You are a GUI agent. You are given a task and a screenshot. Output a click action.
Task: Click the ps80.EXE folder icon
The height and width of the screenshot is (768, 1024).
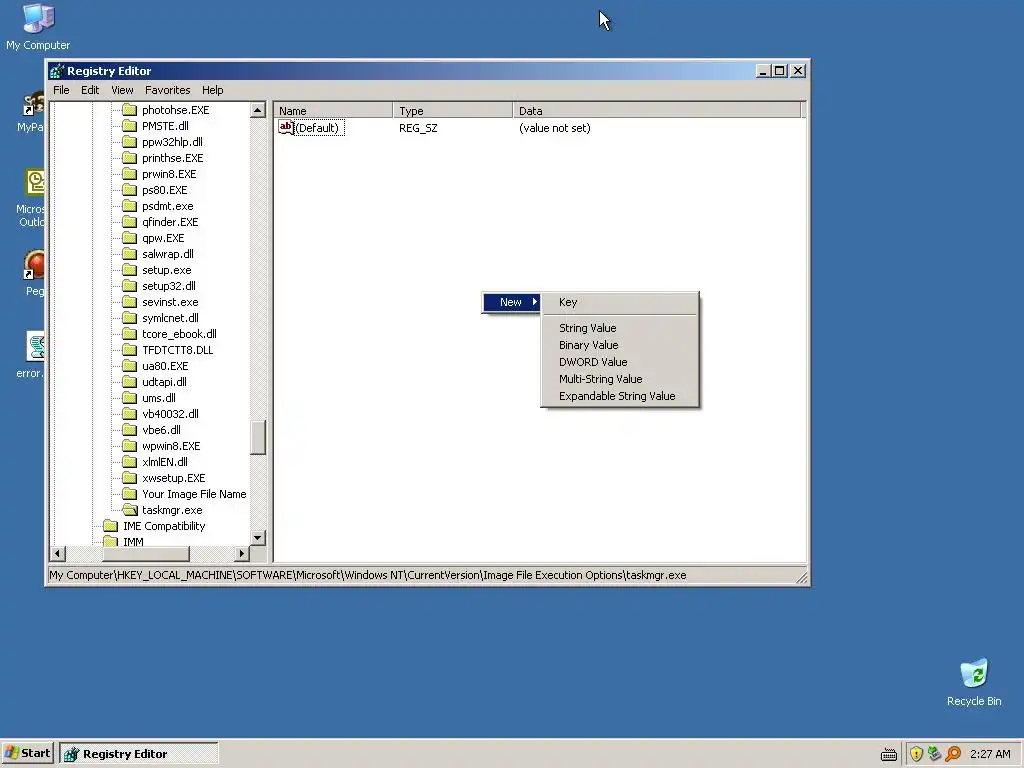click(x=130, y=190)
